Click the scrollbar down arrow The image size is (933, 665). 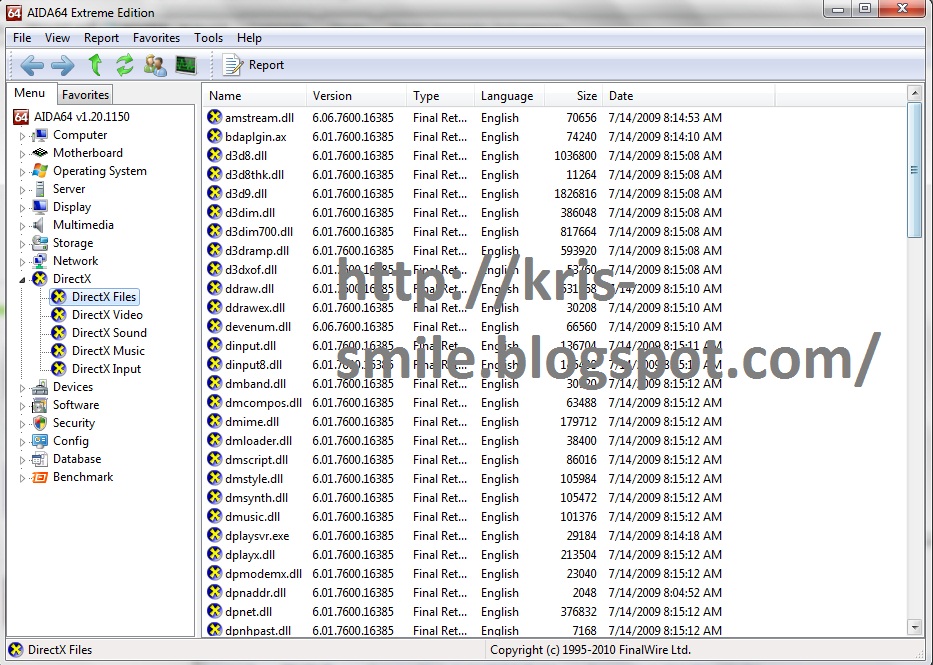[x=915, y=627]
